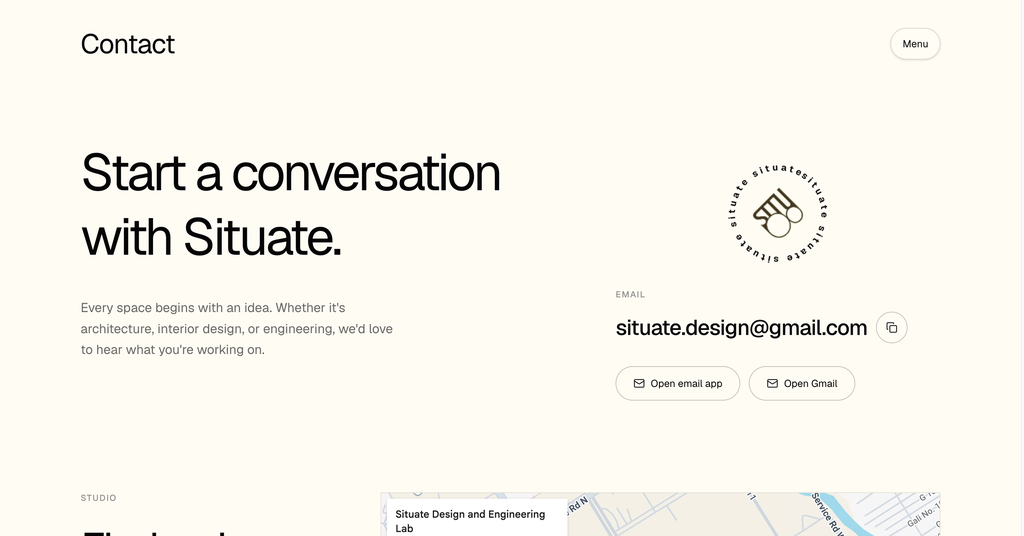The height and width of the screenshot is (536, 1024).
Task: Click the envelope icon in Open Gmail
Action: click(772, 383)
